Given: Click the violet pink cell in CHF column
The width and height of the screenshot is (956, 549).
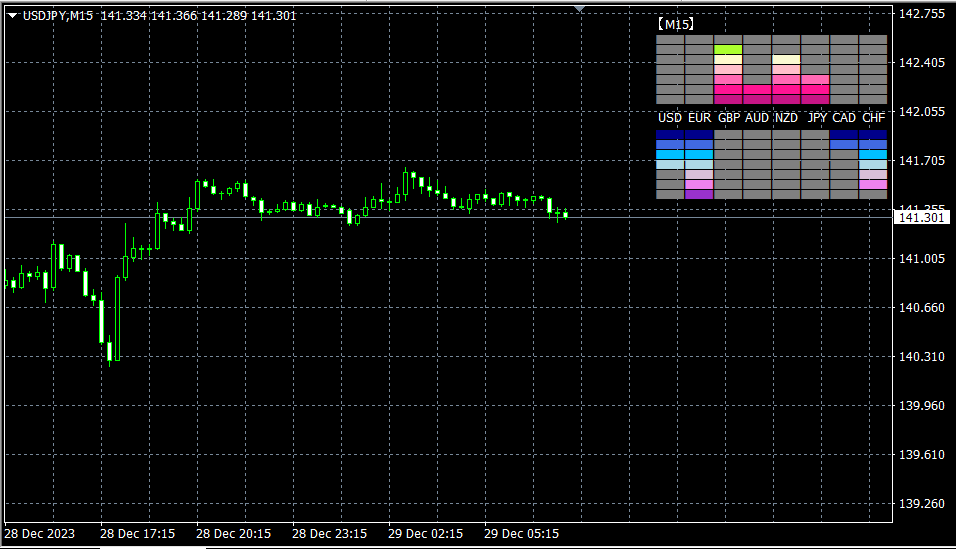Looking at the screenshot, I should (873, 185).
